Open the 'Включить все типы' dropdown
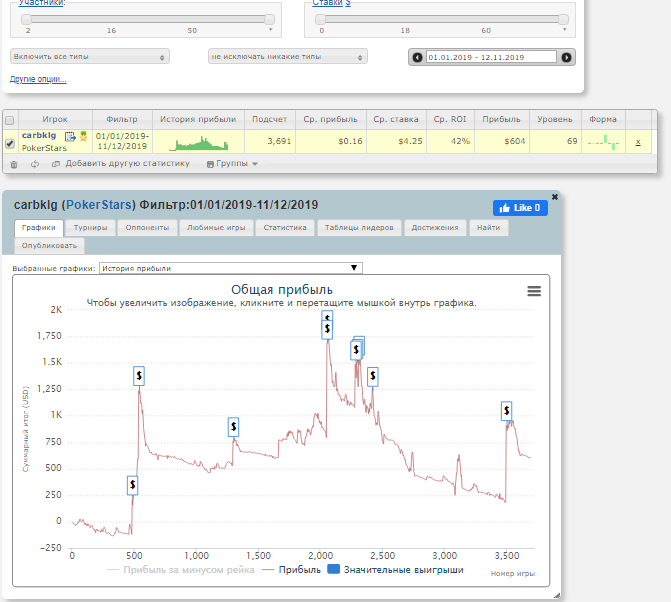Image resolution: width=671 pixels, height=602 pixels. (90, 56)
